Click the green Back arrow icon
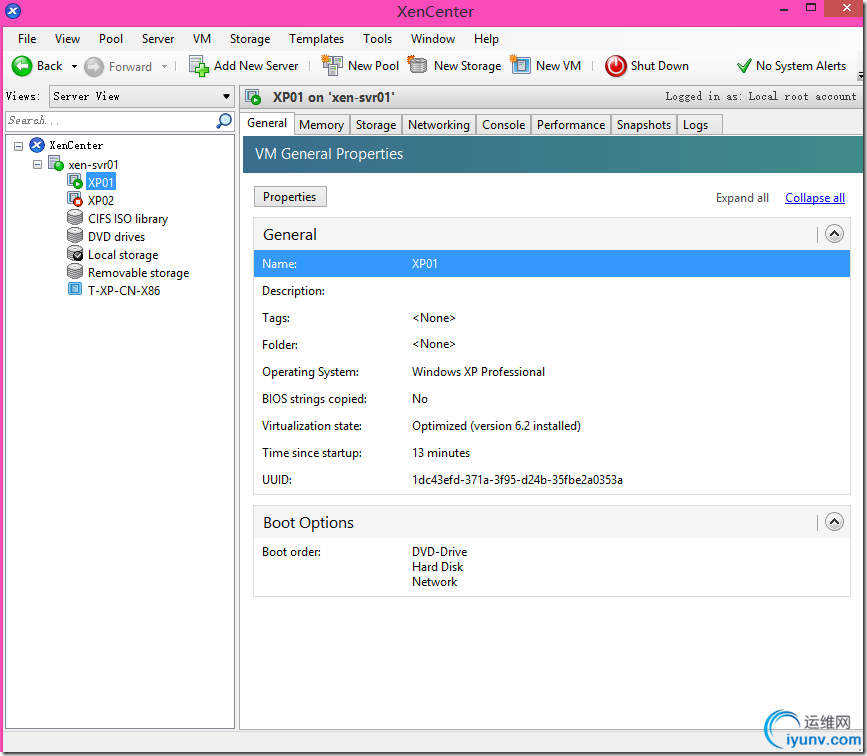 [x=22, y=66]
